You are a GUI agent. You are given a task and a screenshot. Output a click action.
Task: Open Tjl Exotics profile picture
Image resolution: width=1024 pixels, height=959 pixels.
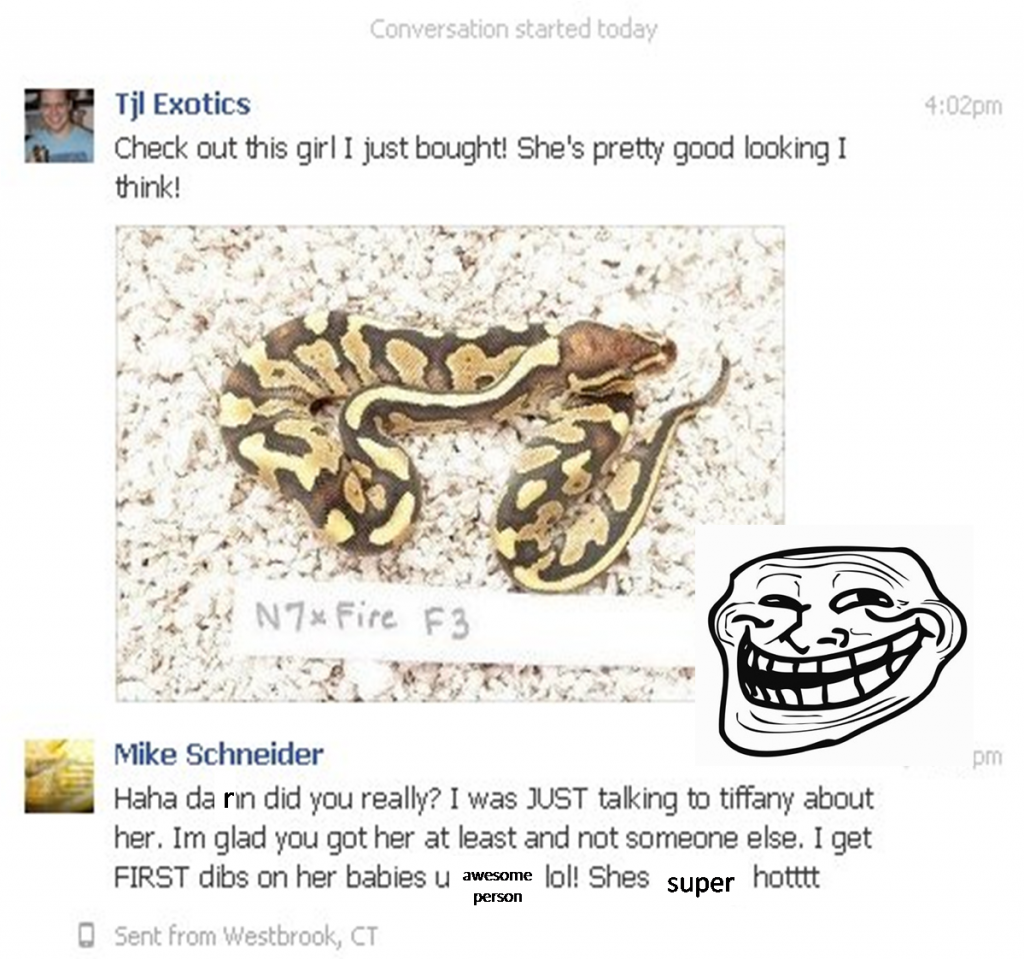coord(59,125)
